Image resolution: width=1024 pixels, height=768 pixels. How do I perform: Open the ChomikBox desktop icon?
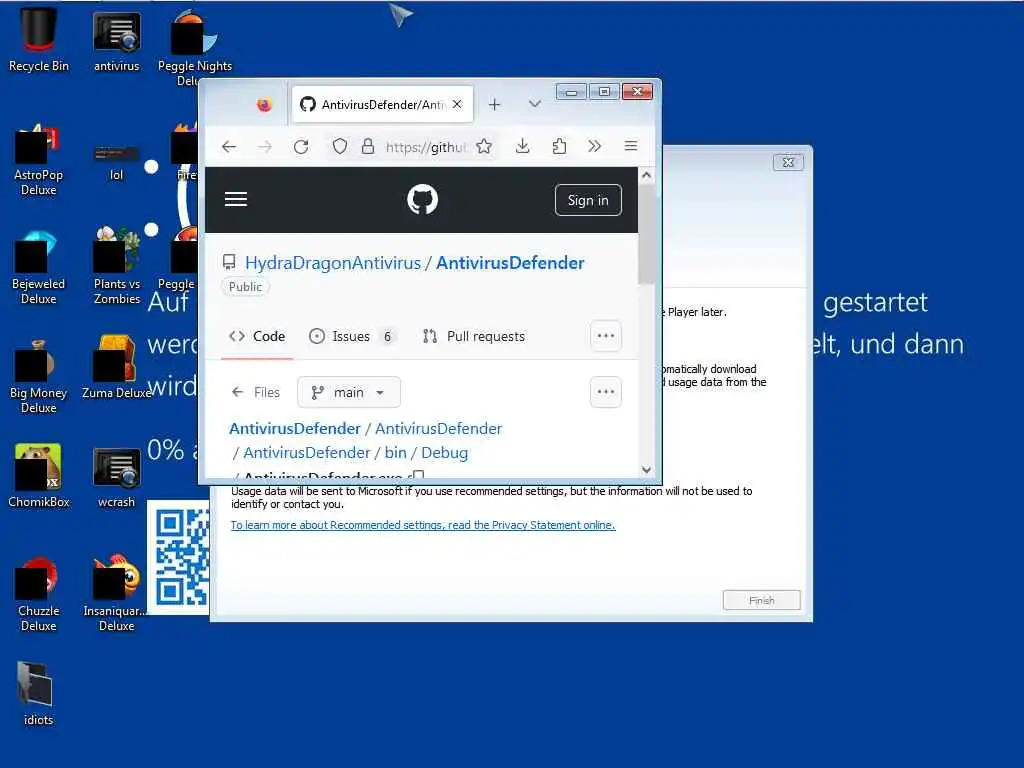coord(39,476)
